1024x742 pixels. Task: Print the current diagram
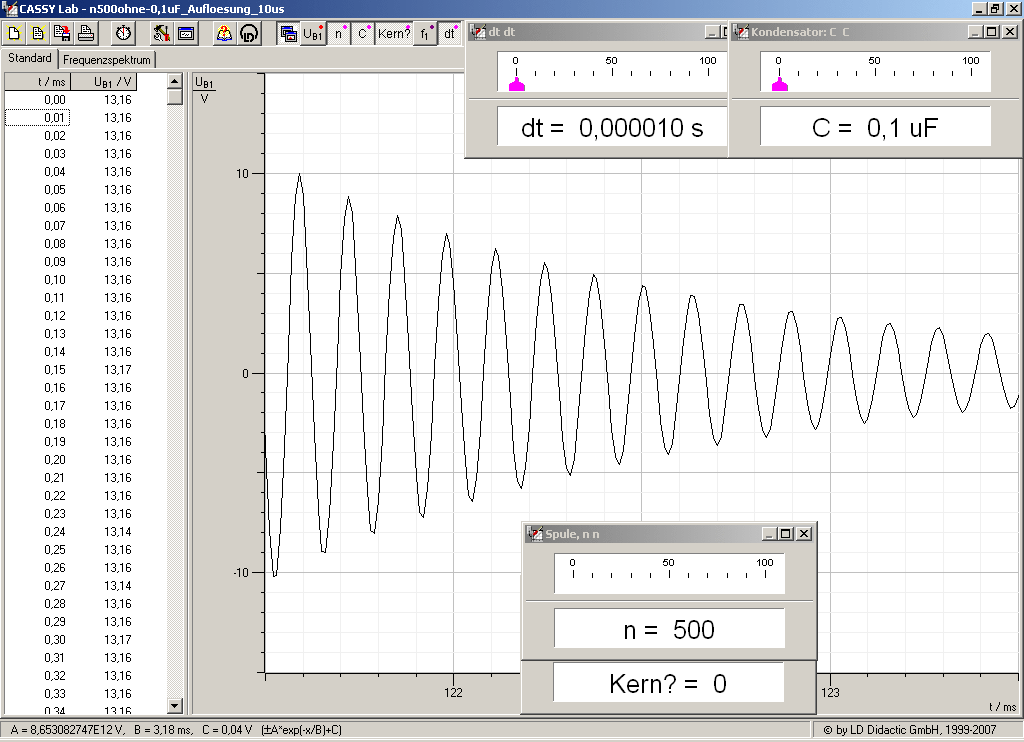click(86, 33)
